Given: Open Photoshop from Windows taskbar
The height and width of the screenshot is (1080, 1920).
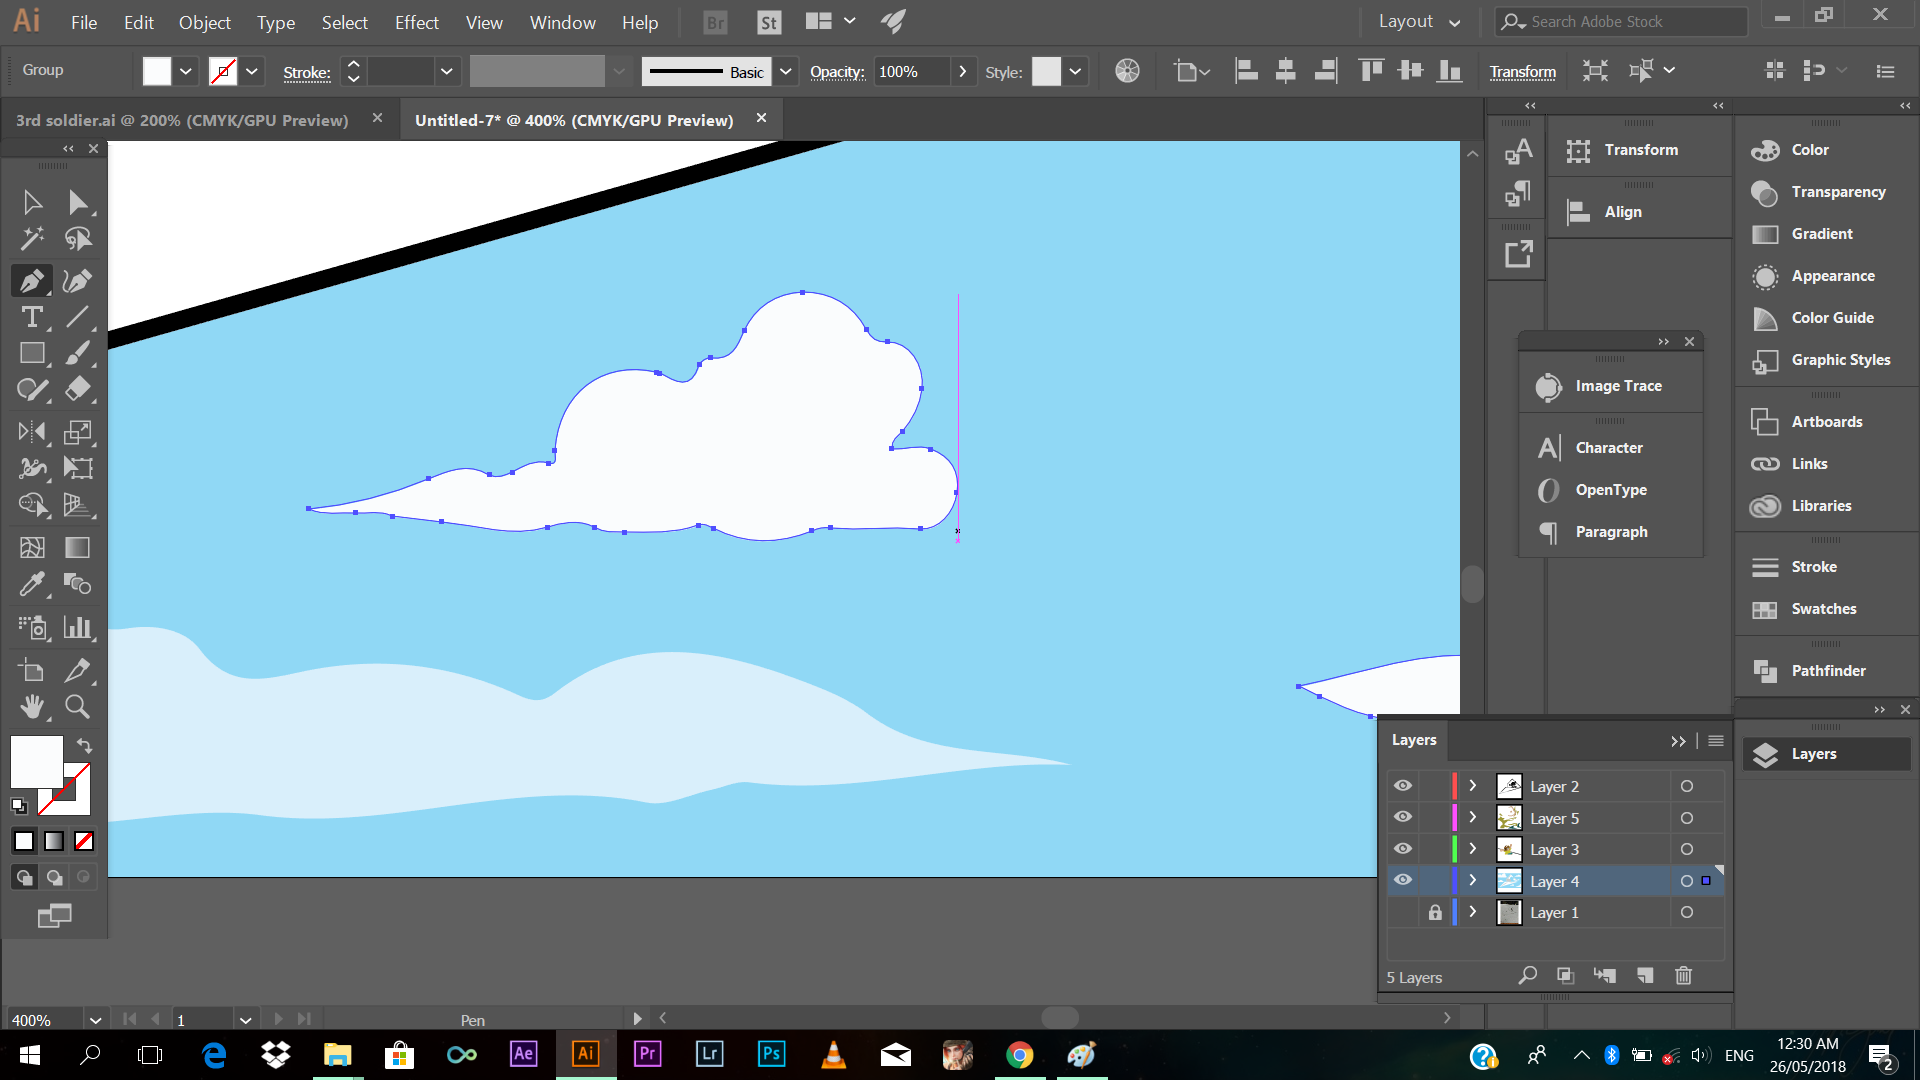Looking at the screenshot, I should (771, 1054).
